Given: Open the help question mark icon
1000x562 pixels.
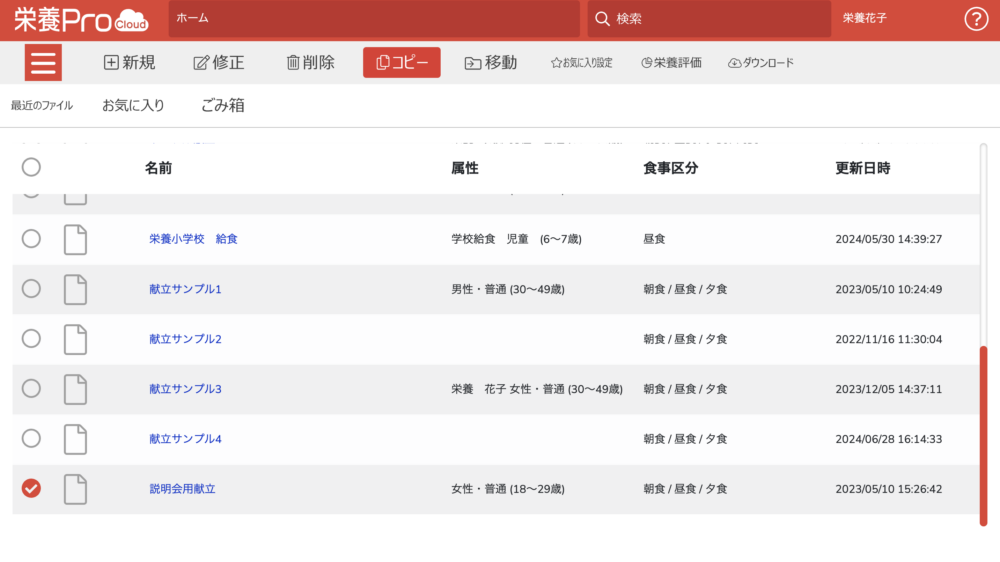Looking at the screenshot, I should click(x=975, y=19).
